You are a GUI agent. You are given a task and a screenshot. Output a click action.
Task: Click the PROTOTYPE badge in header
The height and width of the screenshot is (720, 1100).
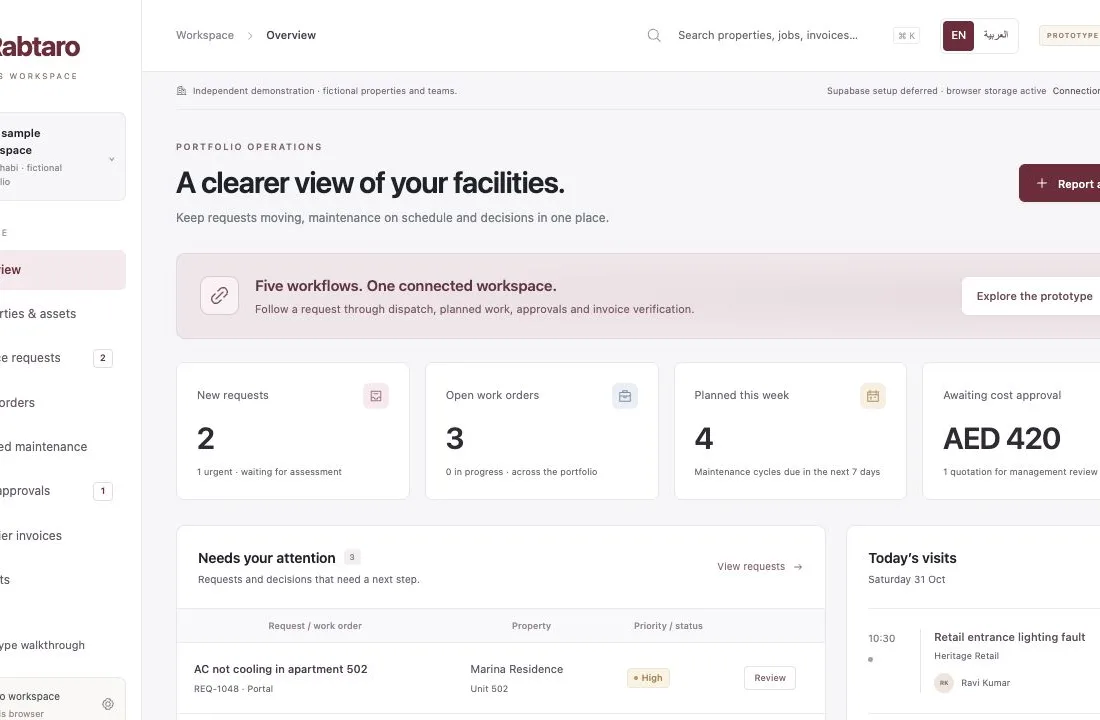pos(1071,36)
